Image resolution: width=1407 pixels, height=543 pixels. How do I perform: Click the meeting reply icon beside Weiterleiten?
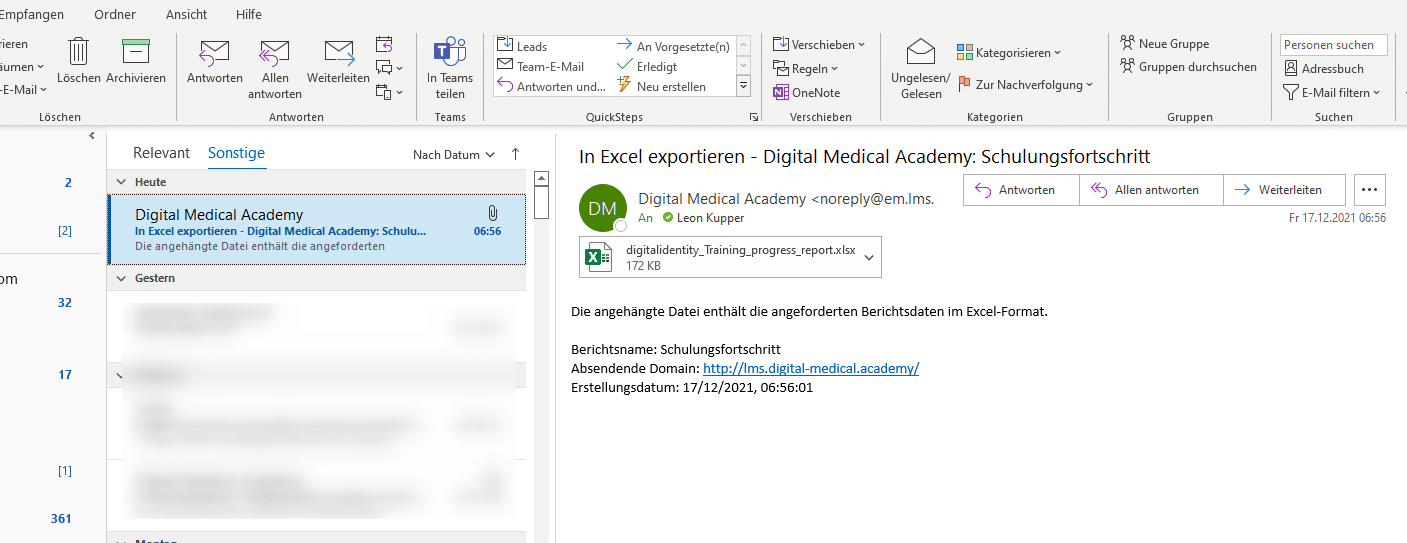[385, 44]
